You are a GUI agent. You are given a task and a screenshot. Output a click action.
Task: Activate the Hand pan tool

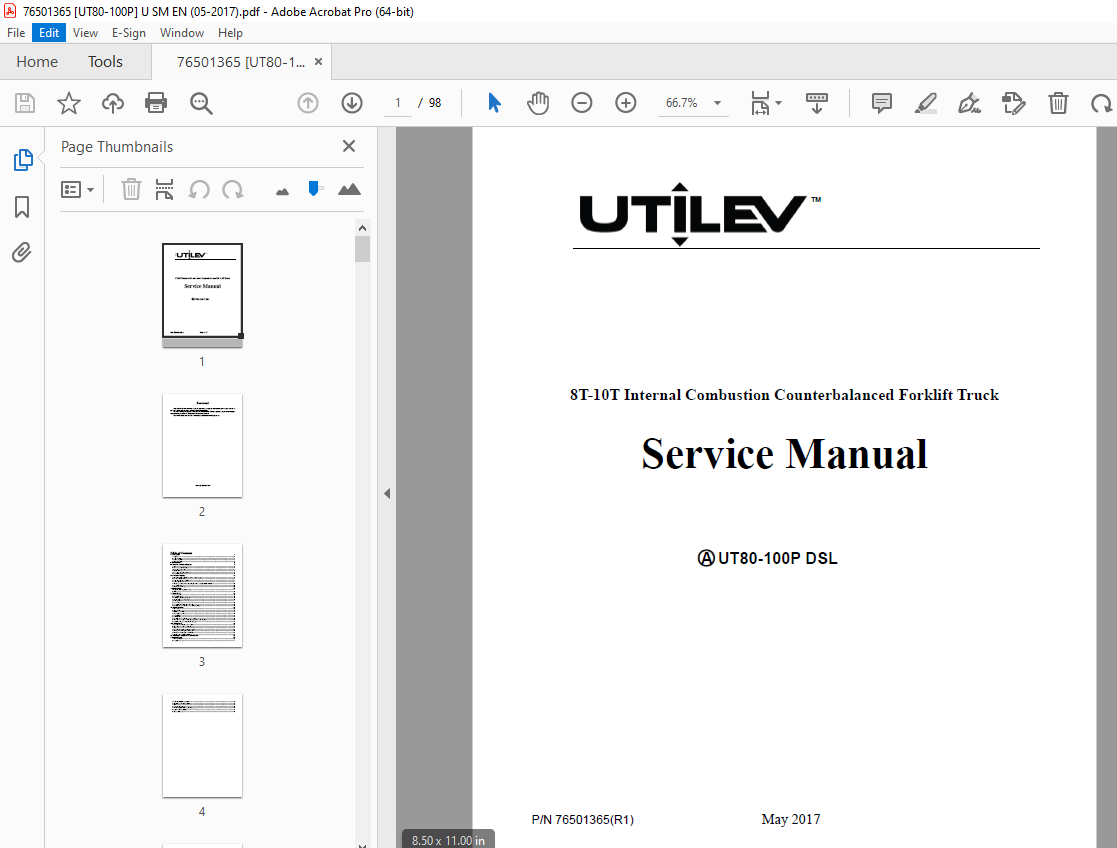(x=538, y=103)
